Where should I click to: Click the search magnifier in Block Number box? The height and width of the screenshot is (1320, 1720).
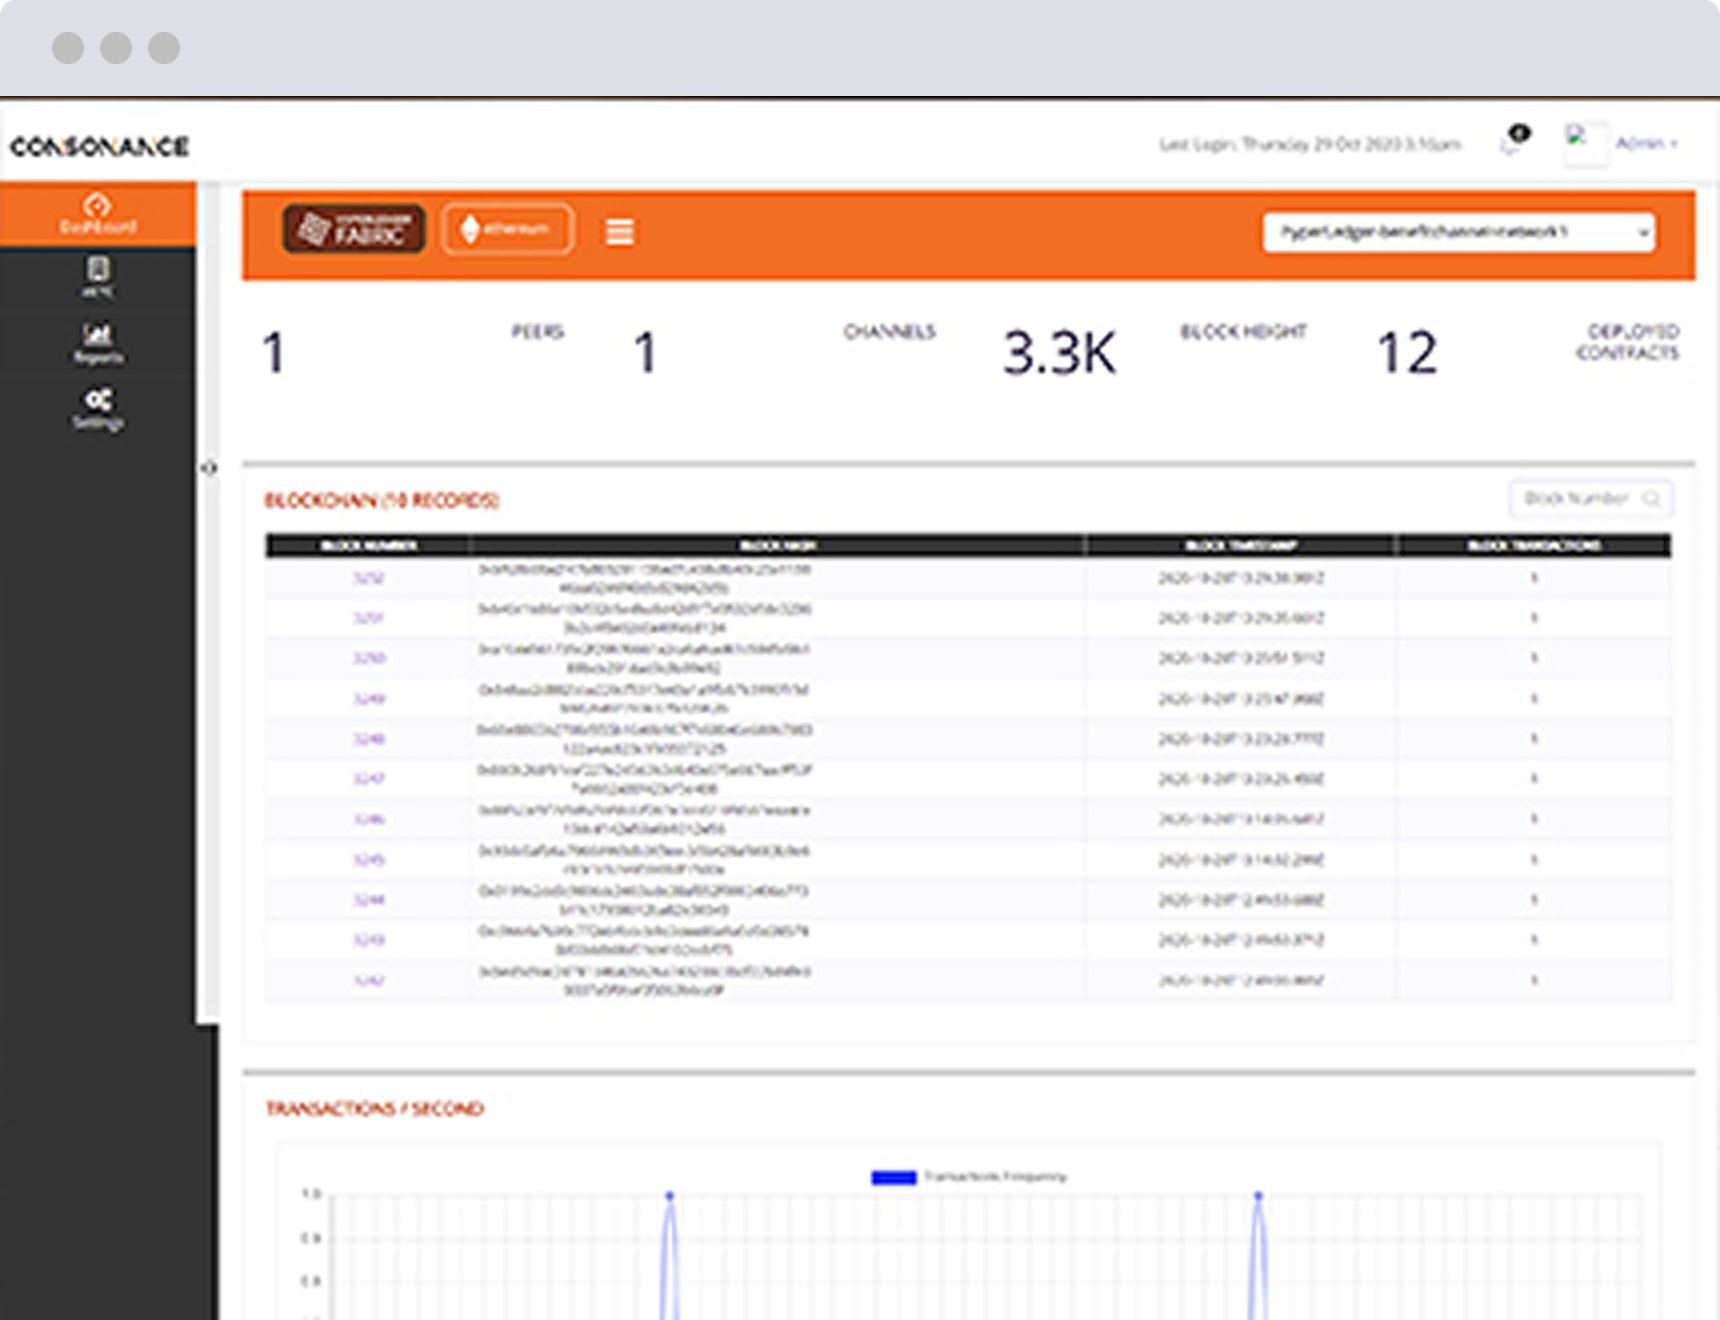tap(1651, 498)
